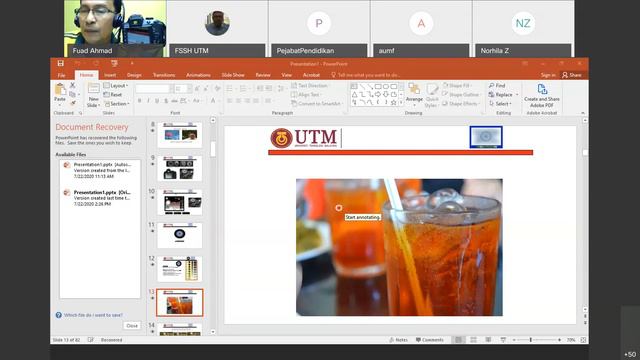The height and width of the screenshot is (360, 640).
Task: Toggle Underline formatting
Action: pos(157,100)
